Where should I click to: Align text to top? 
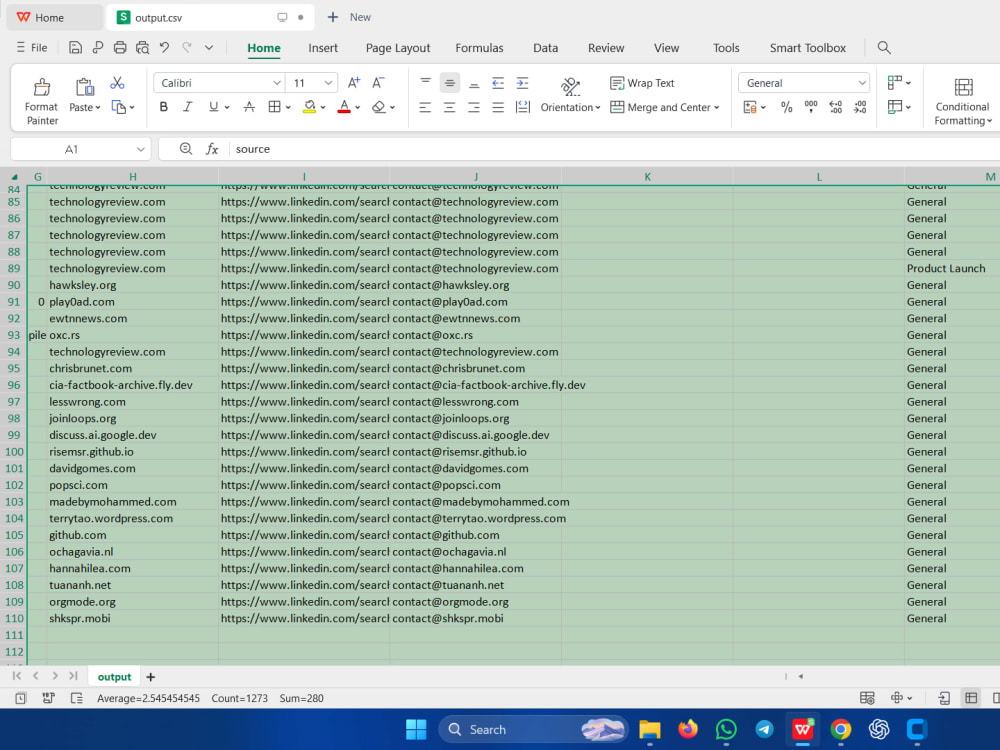(425, 83)
